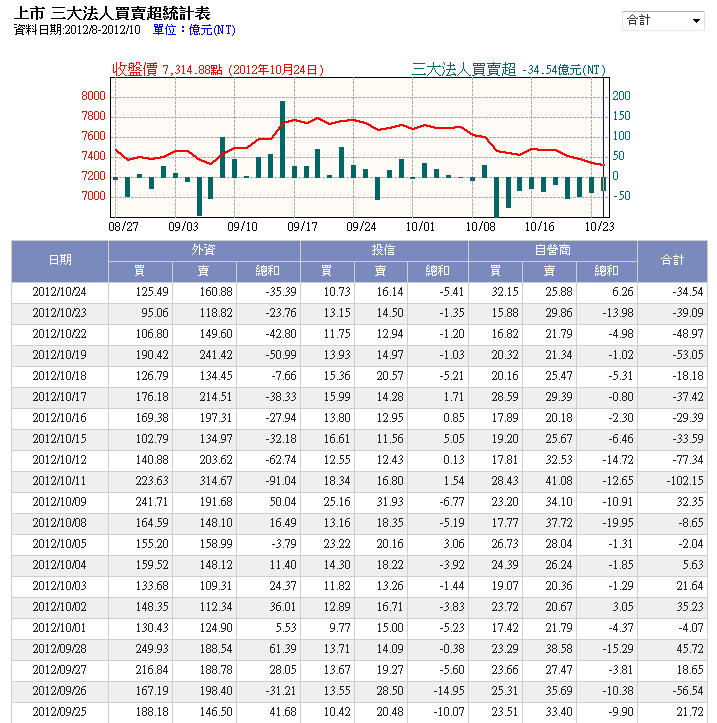Viewport: 717px width, 723px height.
Task: Select the 2012/10/22 date cell
Action: [x=60, y=334]
